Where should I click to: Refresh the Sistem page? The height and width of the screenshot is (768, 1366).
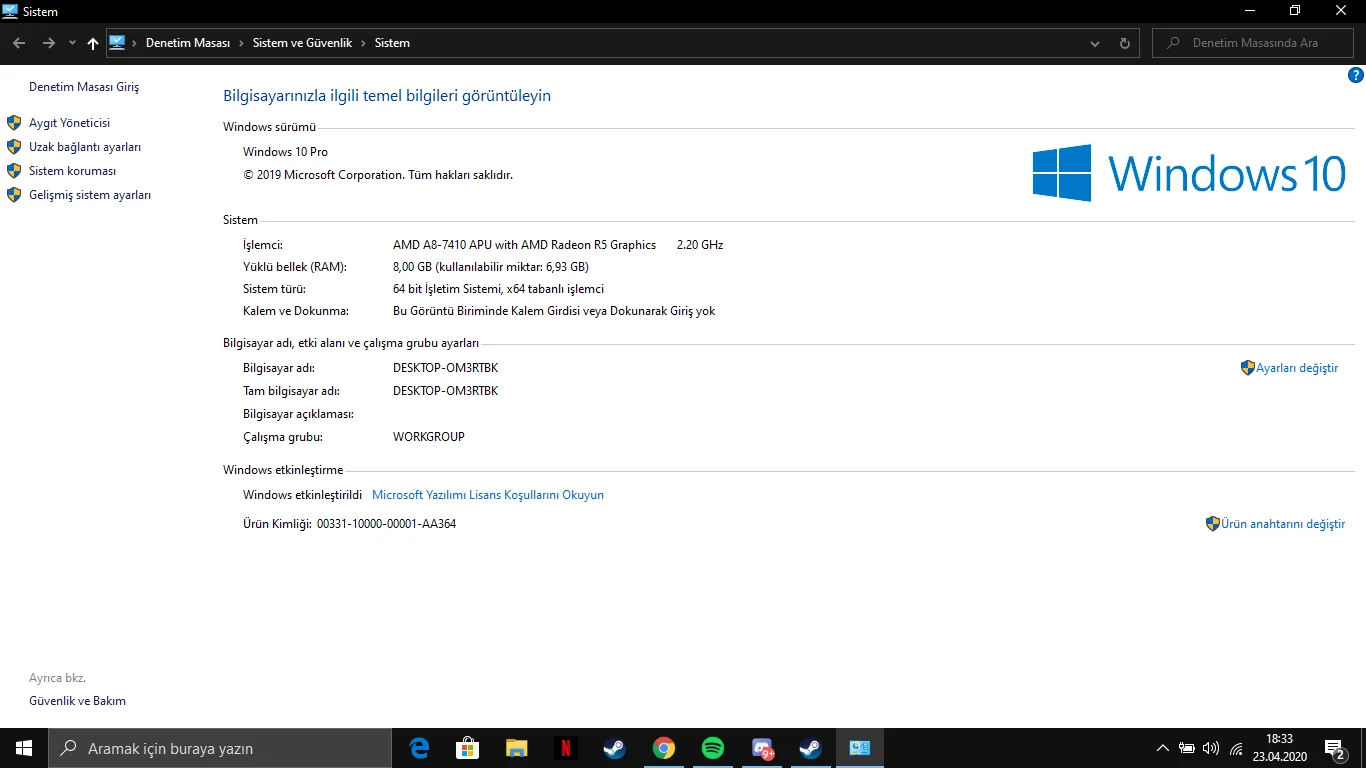1125,43
